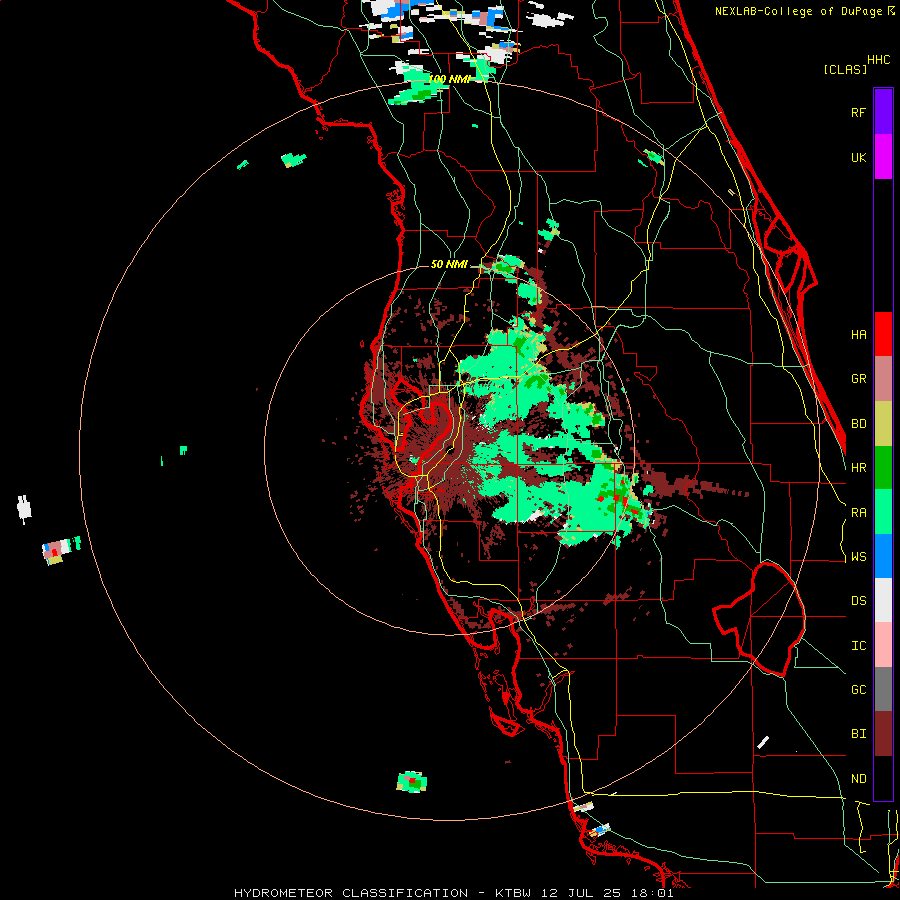
Task: Click the Lake Okeechobee outline
Action: [x=759, y=619]
